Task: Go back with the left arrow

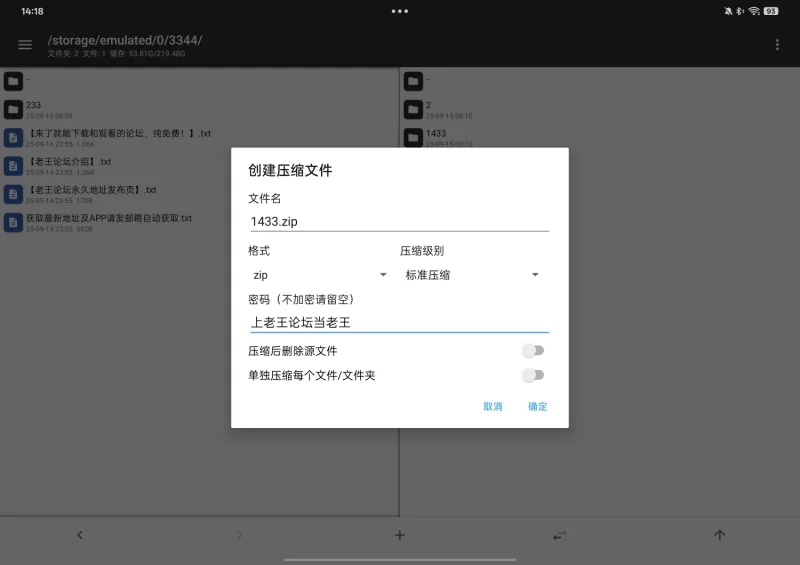Action: pyautogui.click(x=80, y=535)
